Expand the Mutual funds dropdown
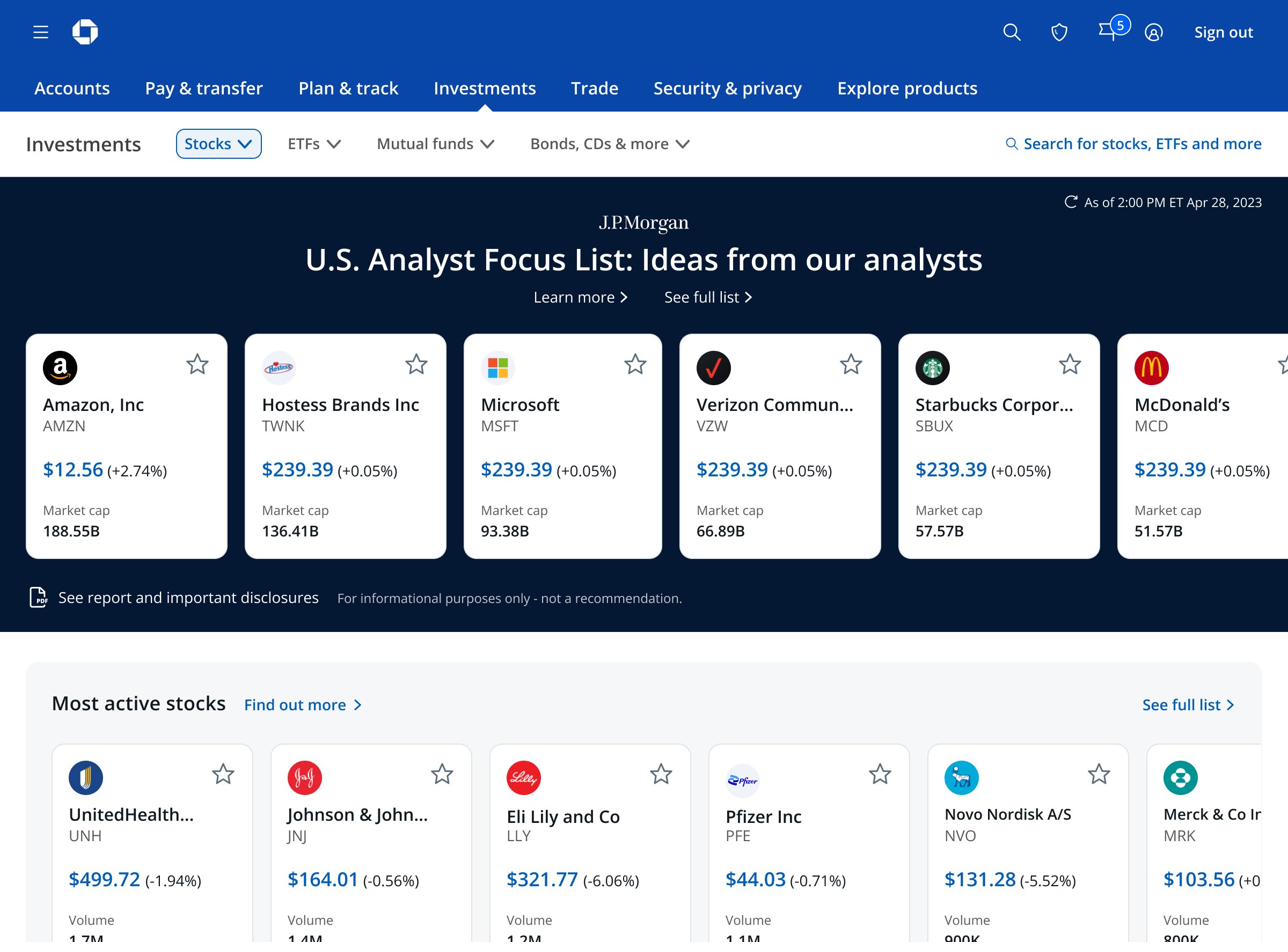The image size is (1288, 952). pos(436,144)
